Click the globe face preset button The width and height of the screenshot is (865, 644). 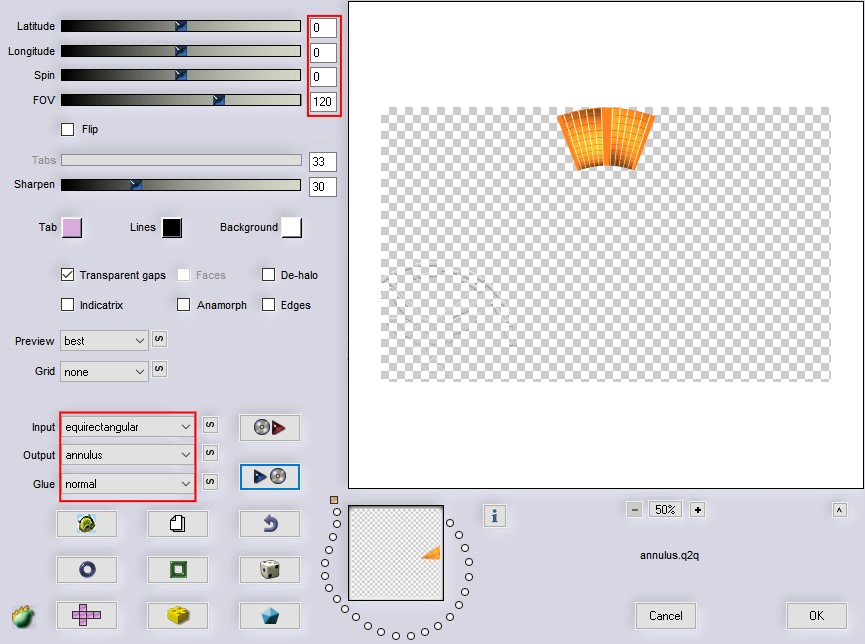click(x=87, y=523)
